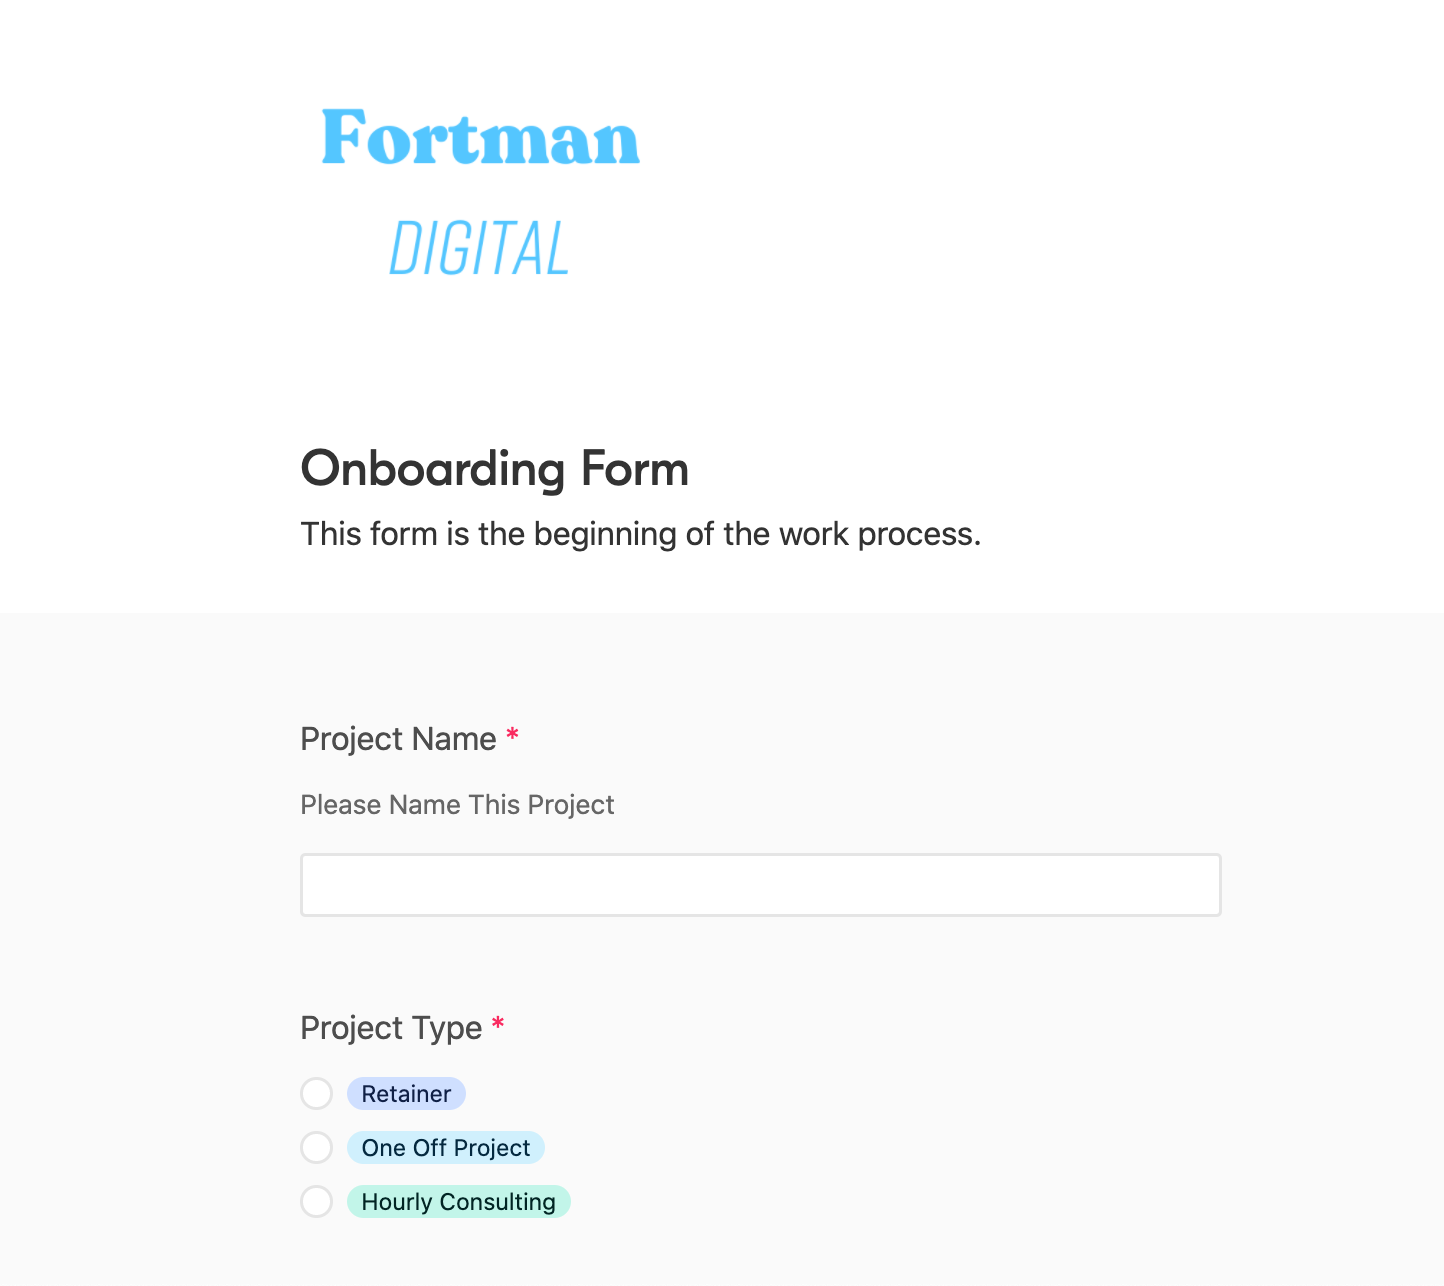Click the word 'Form' in the title
This screenshot has height=1286, width=1444.
click(x=635, y=469)
